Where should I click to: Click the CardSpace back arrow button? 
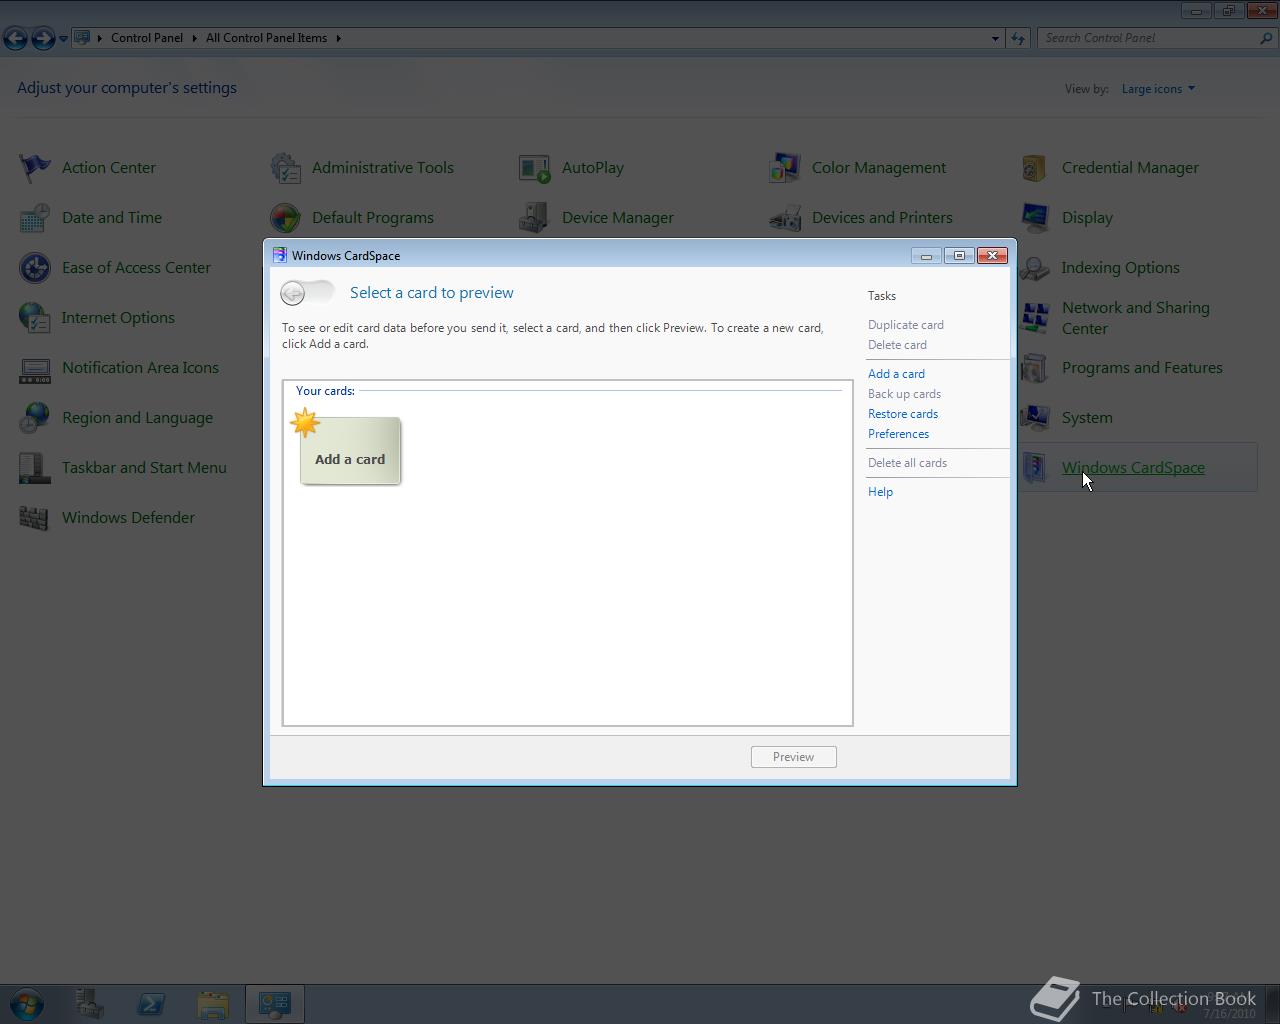pos(293,293)
